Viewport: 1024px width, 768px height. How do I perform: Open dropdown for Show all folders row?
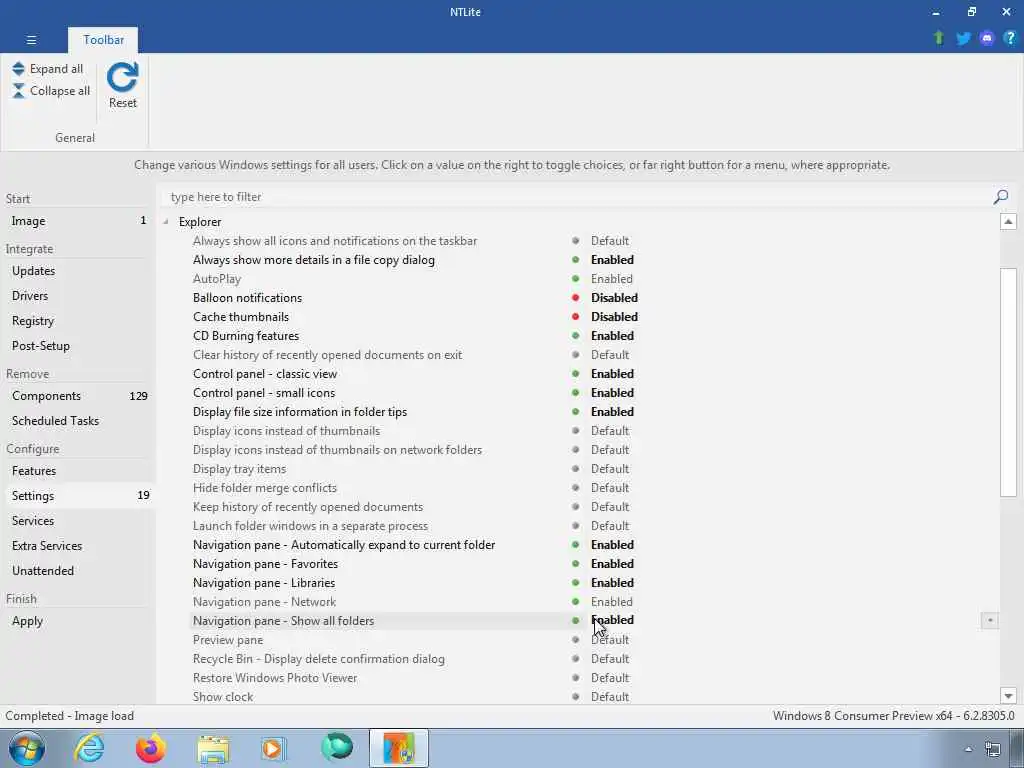[989, 620]
